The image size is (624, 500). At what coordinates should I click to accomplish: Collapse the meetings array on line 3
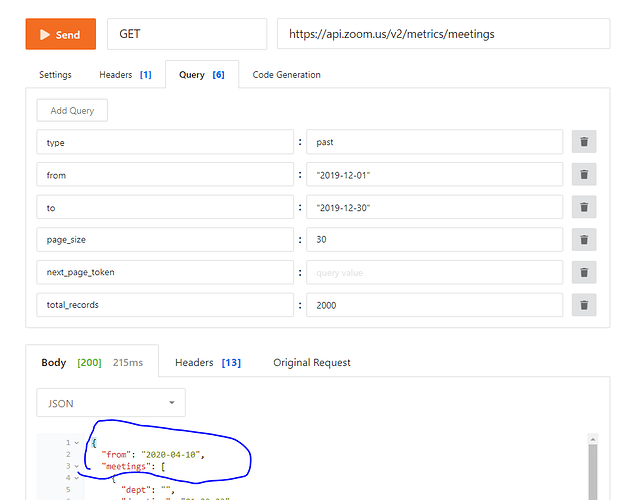[76, 466]
